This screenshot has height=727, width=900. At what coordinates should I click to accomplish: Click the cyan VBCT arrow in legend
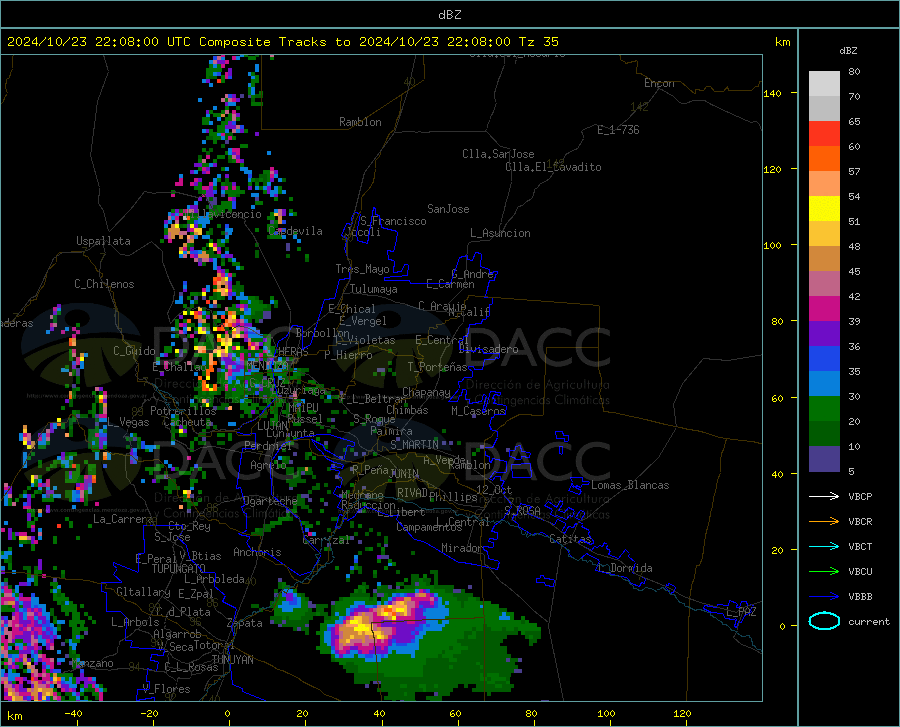[x=824, y=546]
